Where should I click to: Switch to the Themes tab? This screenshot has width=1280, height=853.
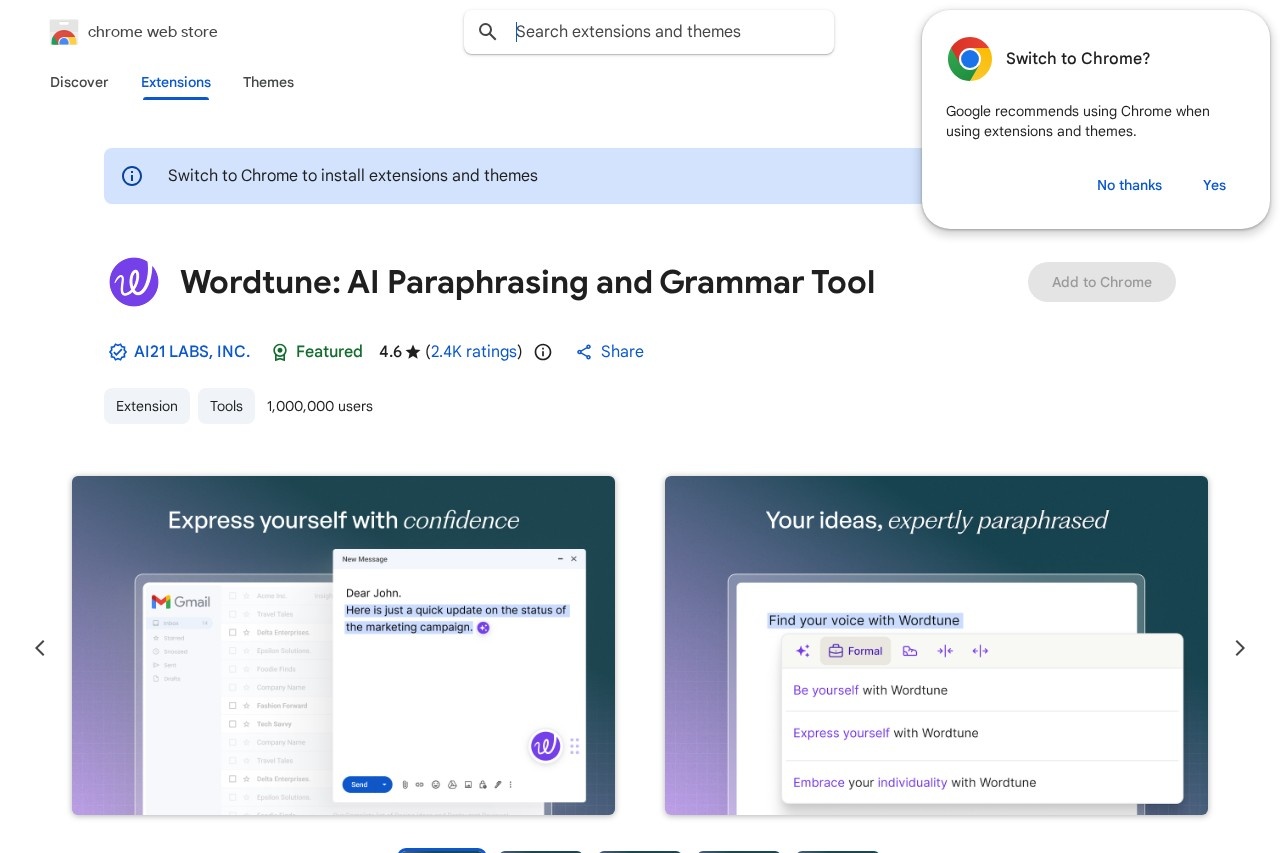(268, 82)
